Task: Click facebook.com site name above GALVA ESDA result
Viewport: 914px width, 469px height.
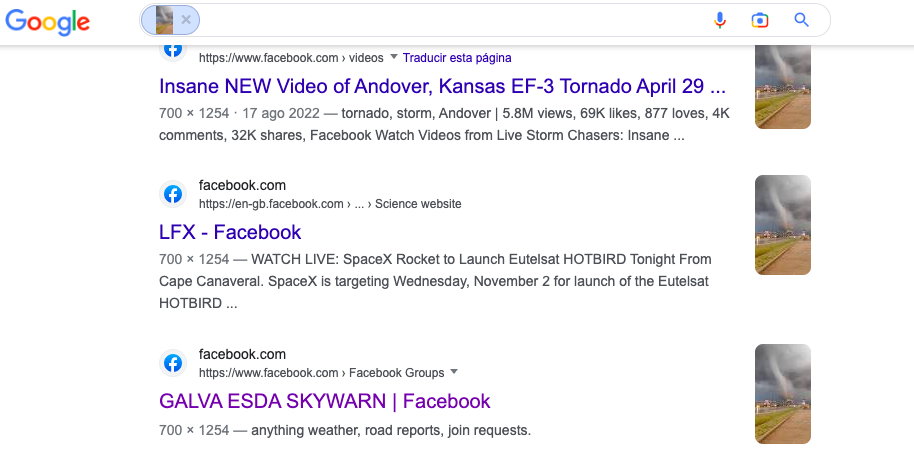Action: 242,354
